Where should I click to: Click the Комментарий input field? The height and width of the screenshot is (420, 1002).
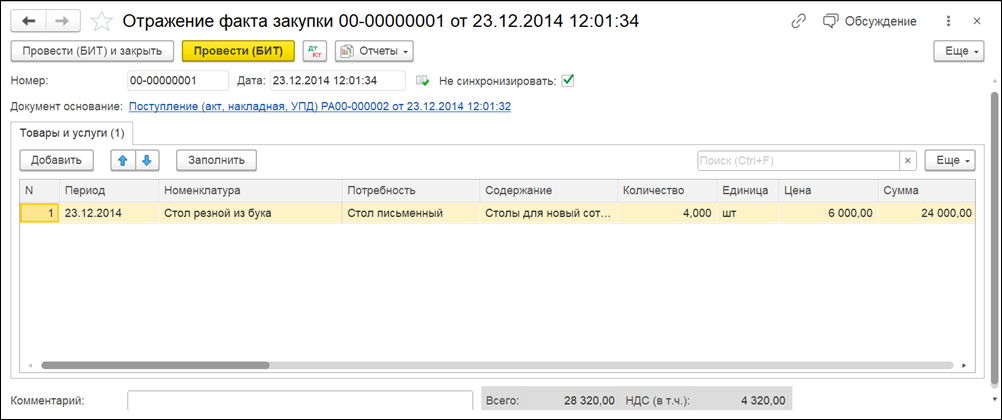pos(300,401)
